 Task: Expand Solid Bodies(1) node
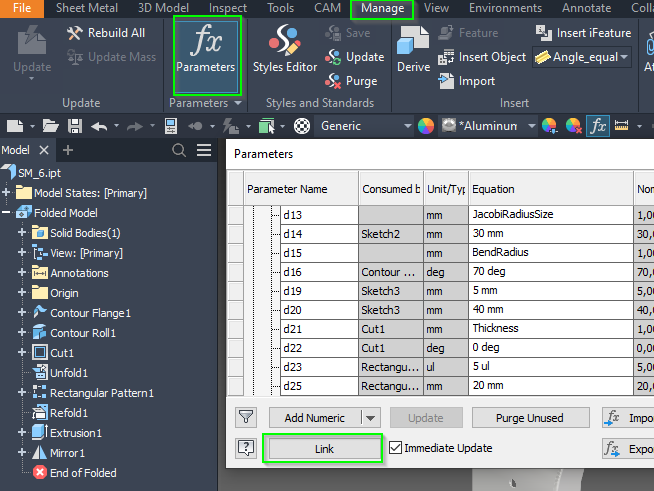[x=22, y=233]
